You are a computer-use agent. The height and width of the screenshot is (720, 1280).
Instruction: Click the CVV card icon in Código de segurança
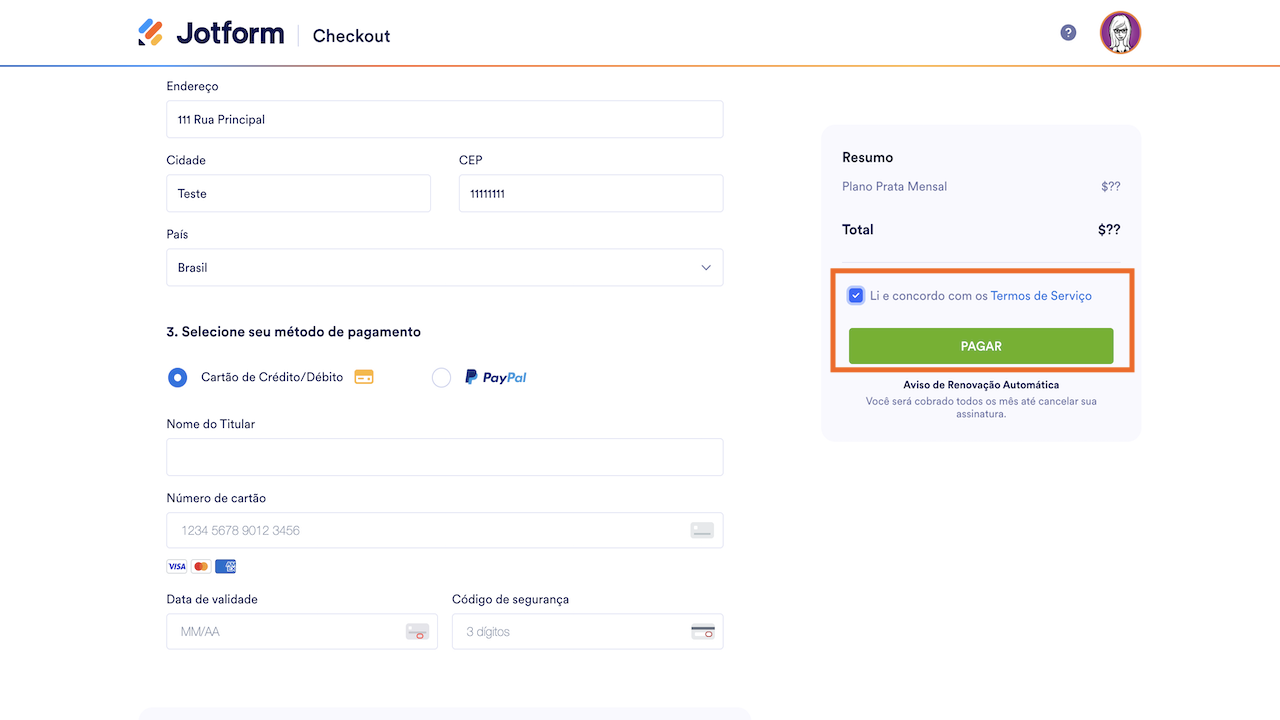pos(702,632)
